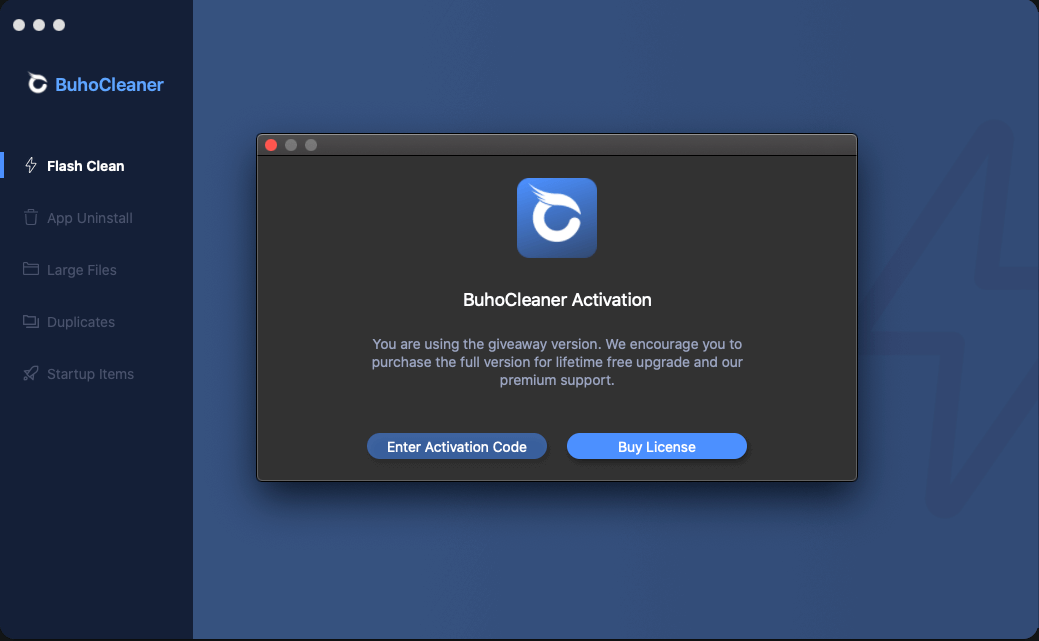Click the large BuhoCleaner app icon in dialog

557,217
